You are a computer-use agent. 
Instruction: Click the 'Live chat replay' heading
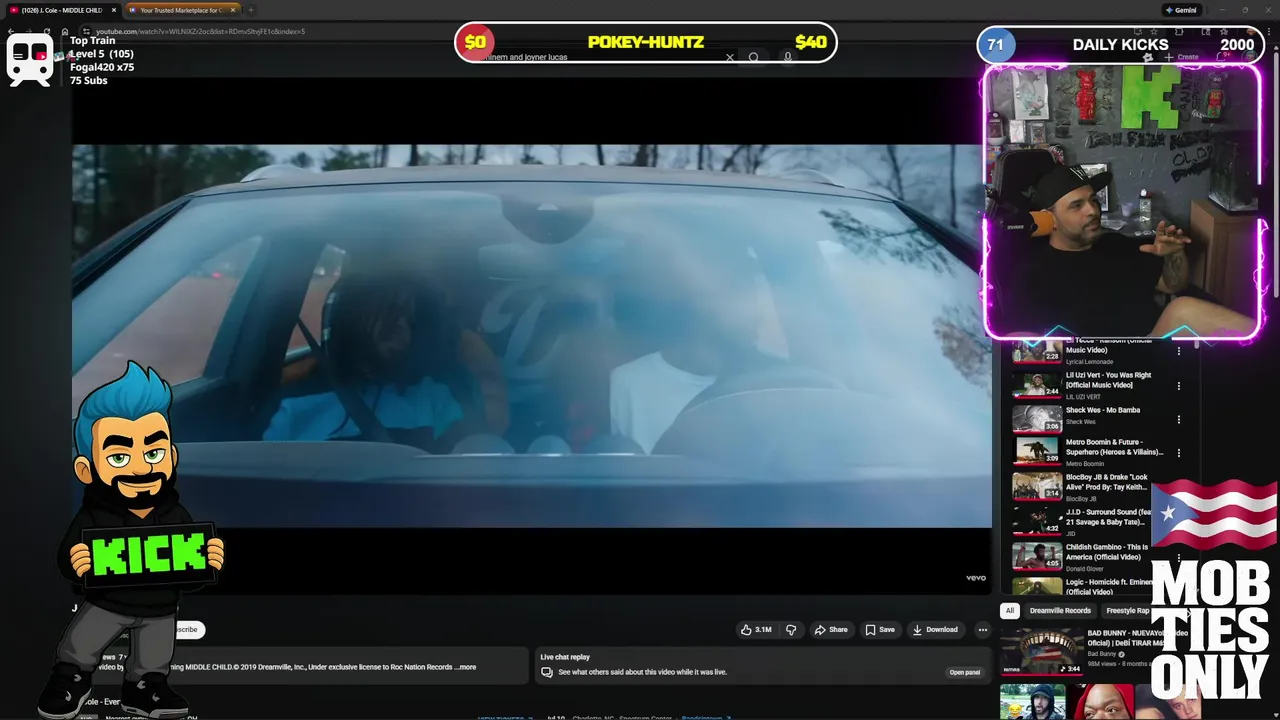(565, 657)
